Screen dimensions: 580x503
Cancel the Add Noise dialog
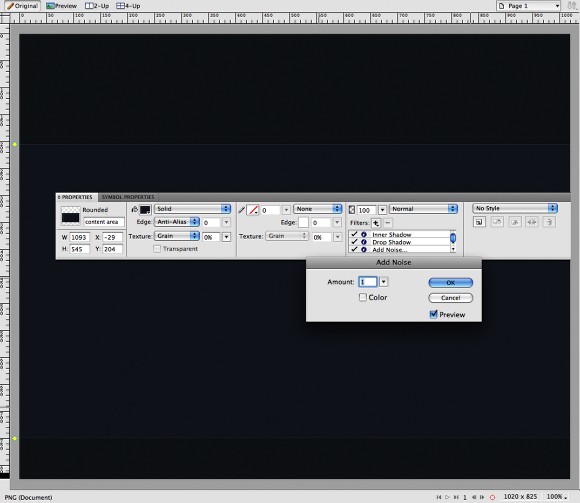(x=451, y=298)
